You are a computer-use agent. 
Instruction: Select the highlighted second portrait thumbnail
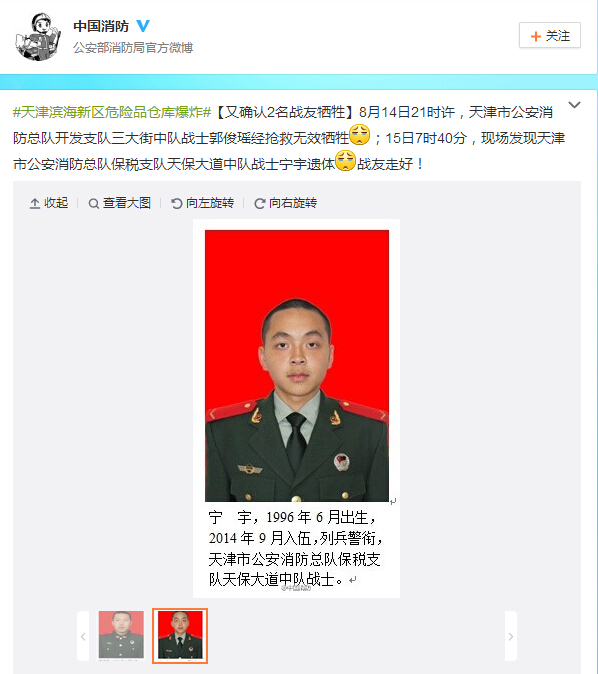point(180,636)
